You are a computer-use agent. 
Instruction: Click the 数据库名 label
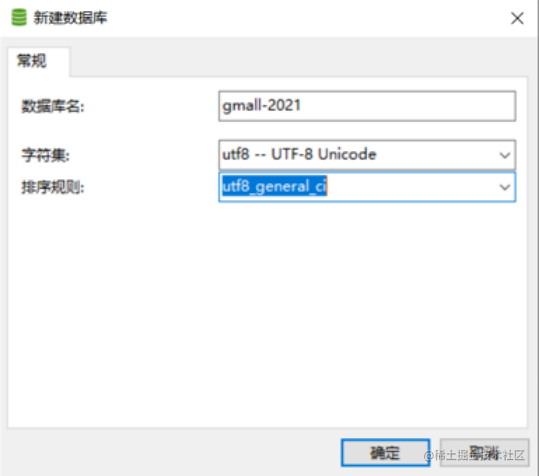click(53, 106)
